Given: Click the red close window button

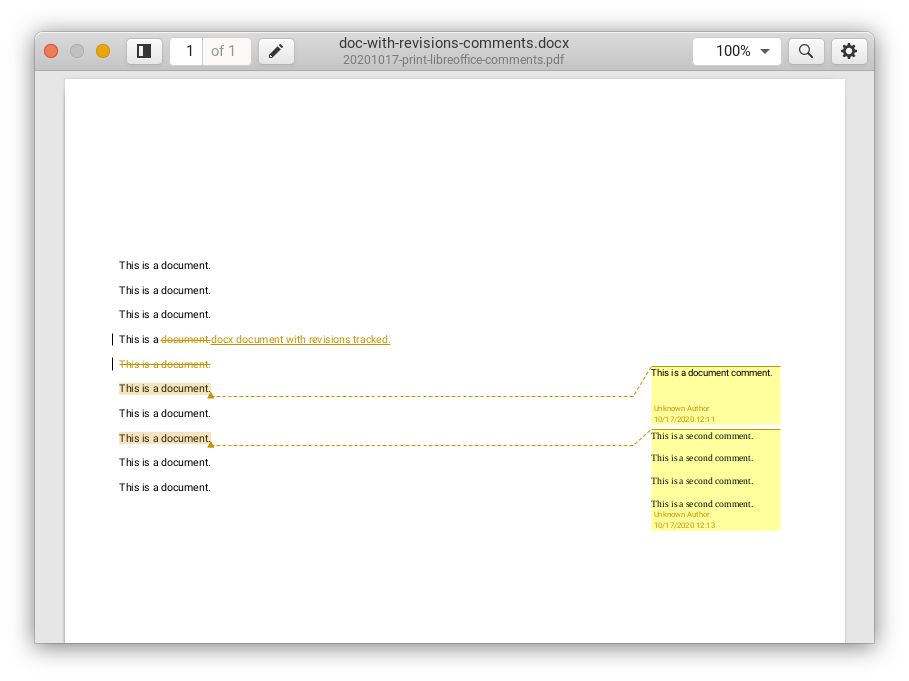Looking at the screenshot, I should click(51, 51).
